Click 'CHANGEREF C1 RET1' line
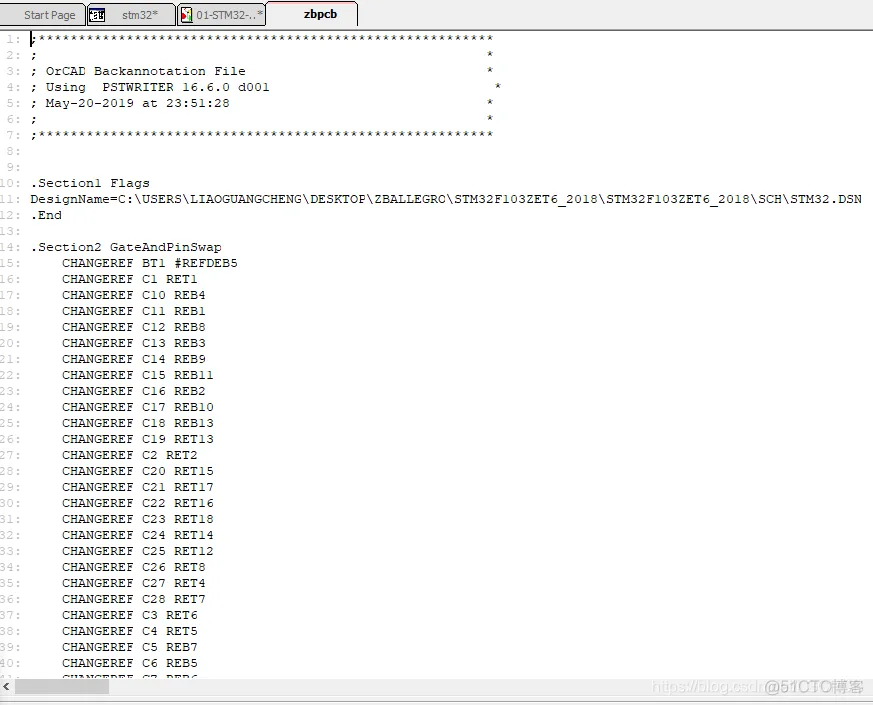 click(x=130, y=280)
